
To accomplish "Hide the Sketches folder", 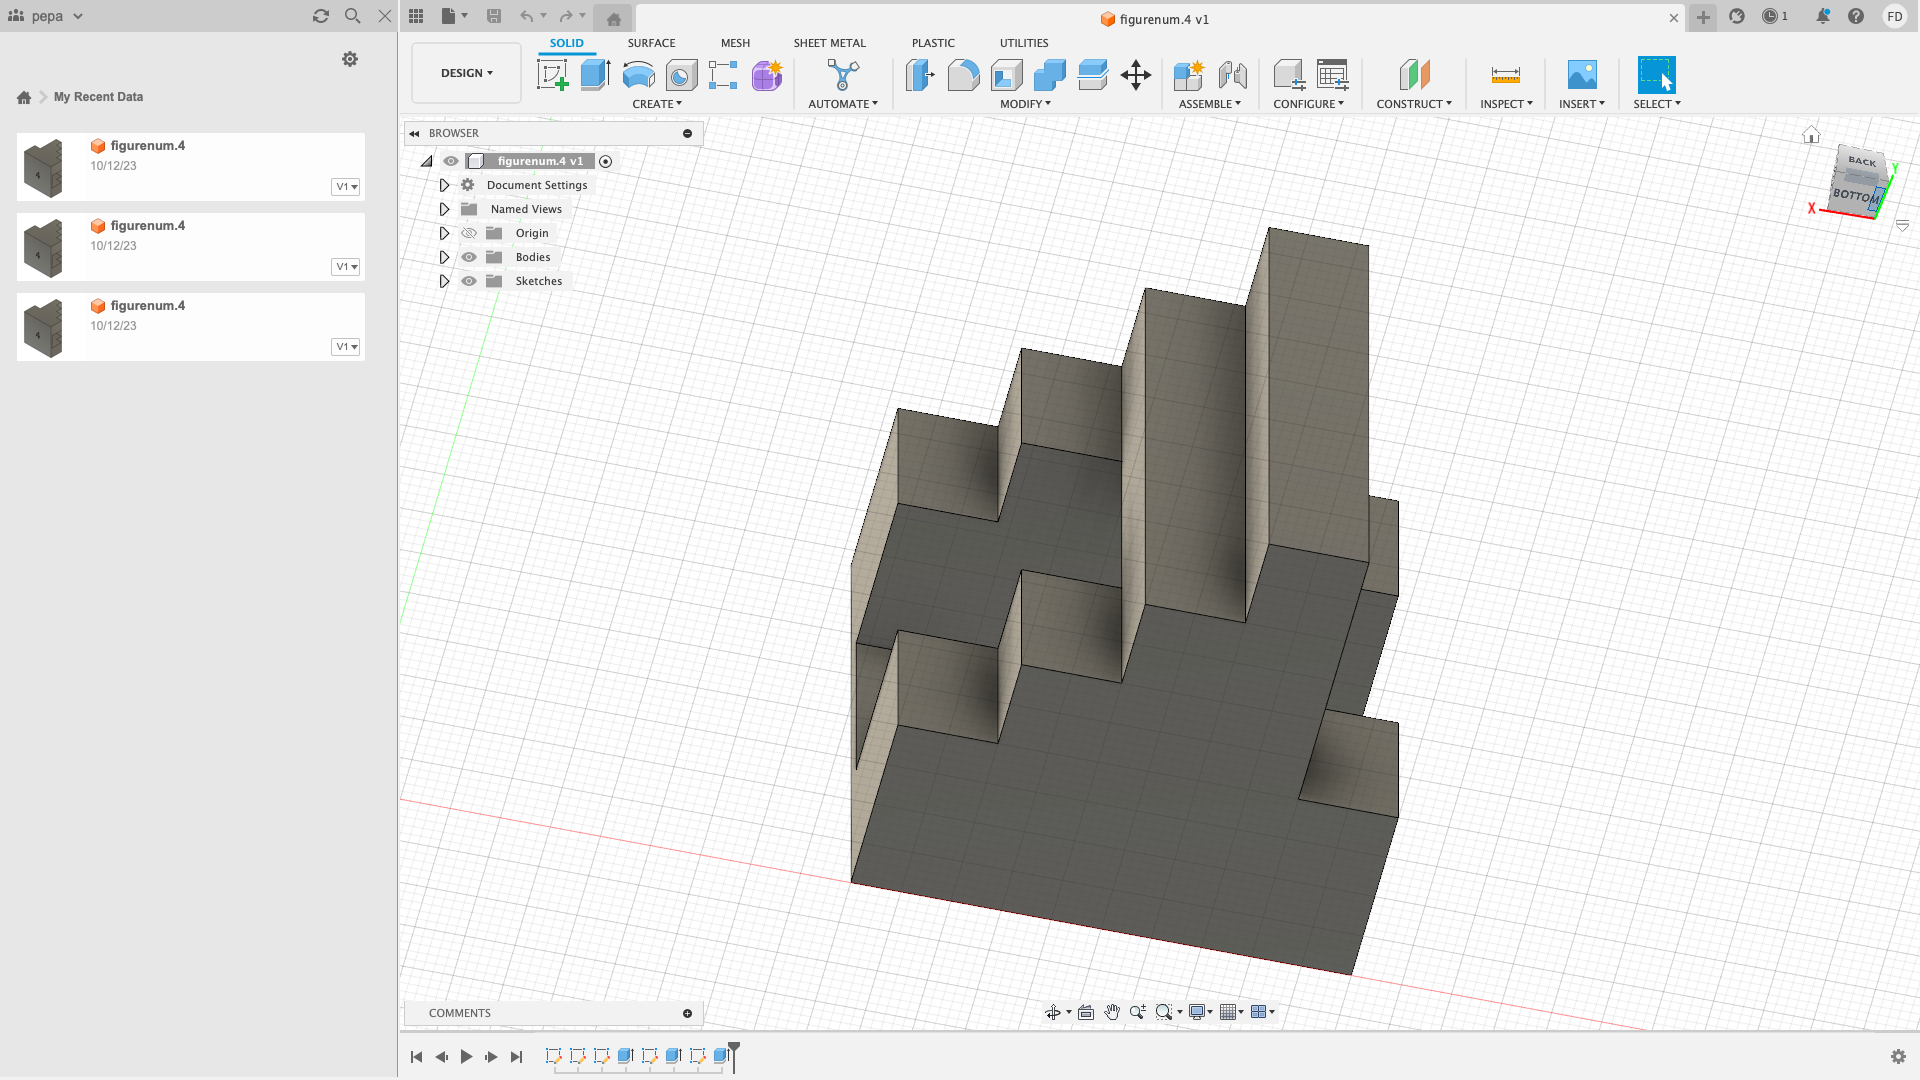I will tap(469, 281).
